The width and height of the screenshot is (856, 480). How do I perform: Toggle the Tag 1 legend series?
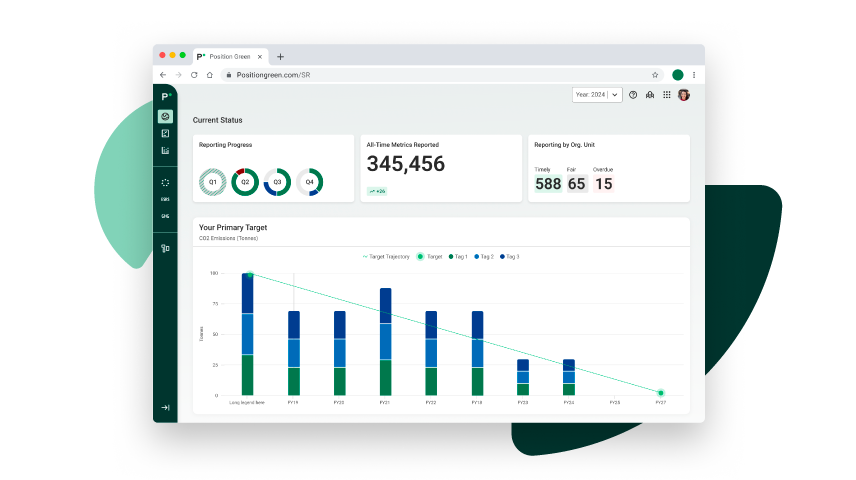point(459,257)
